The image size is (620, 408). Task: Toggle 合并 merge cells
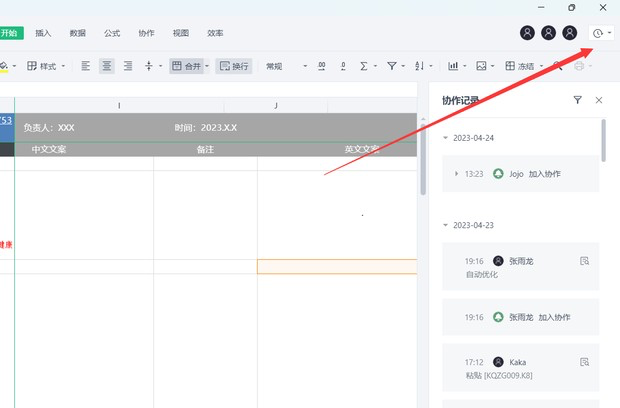click(187, 66)
